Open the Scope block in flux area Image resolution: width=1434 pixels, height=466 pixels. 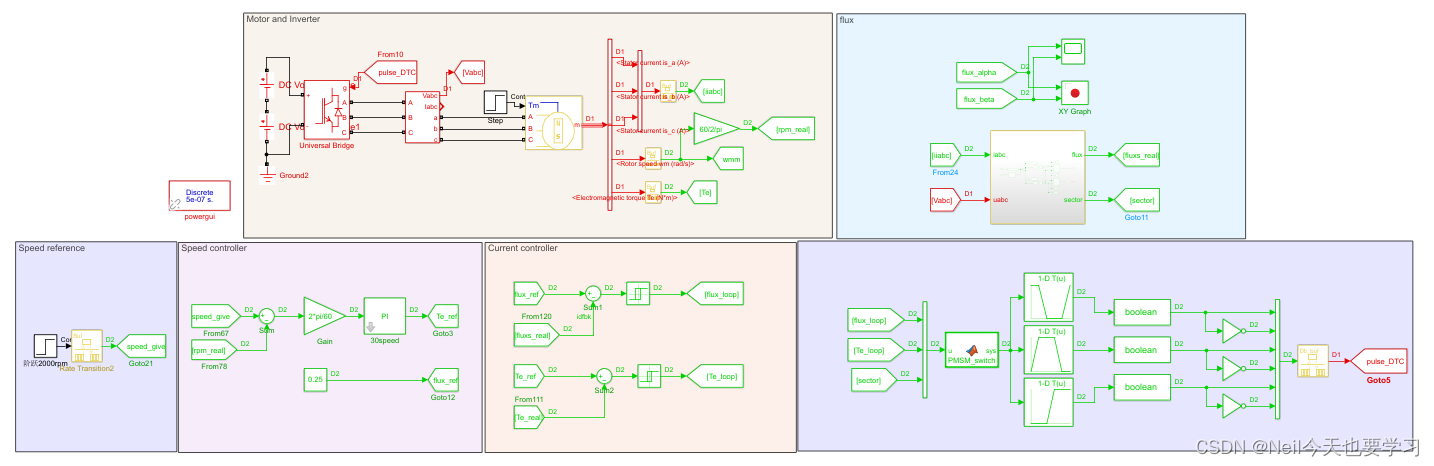1074,49
